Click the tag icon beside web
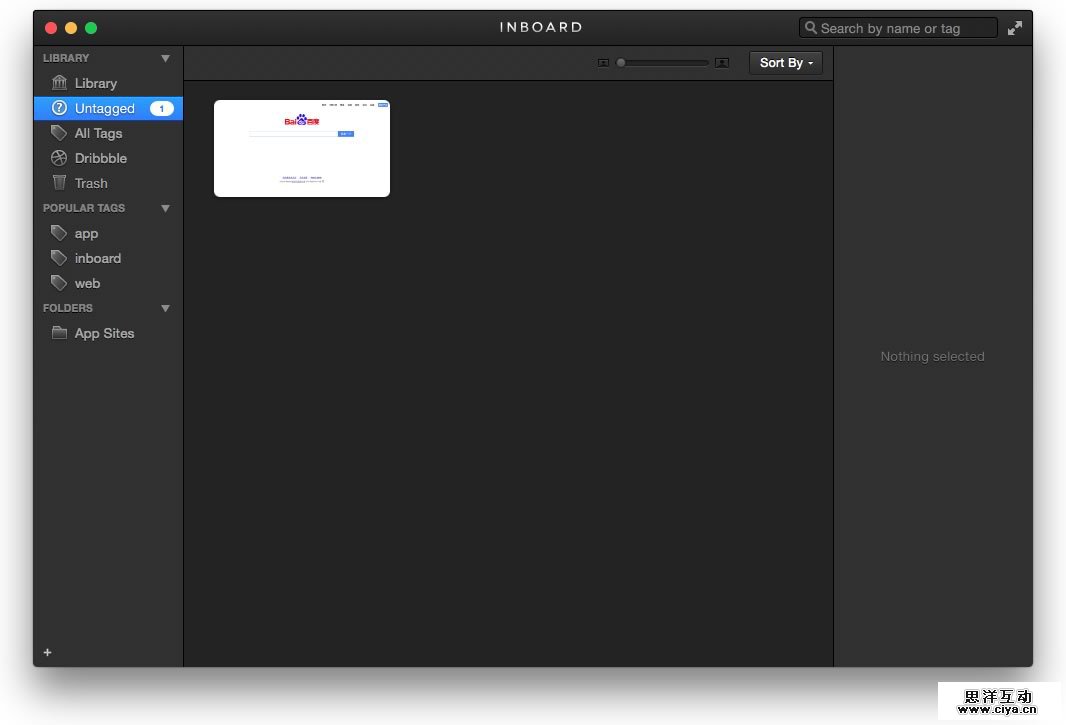 (x=59, y=283)
